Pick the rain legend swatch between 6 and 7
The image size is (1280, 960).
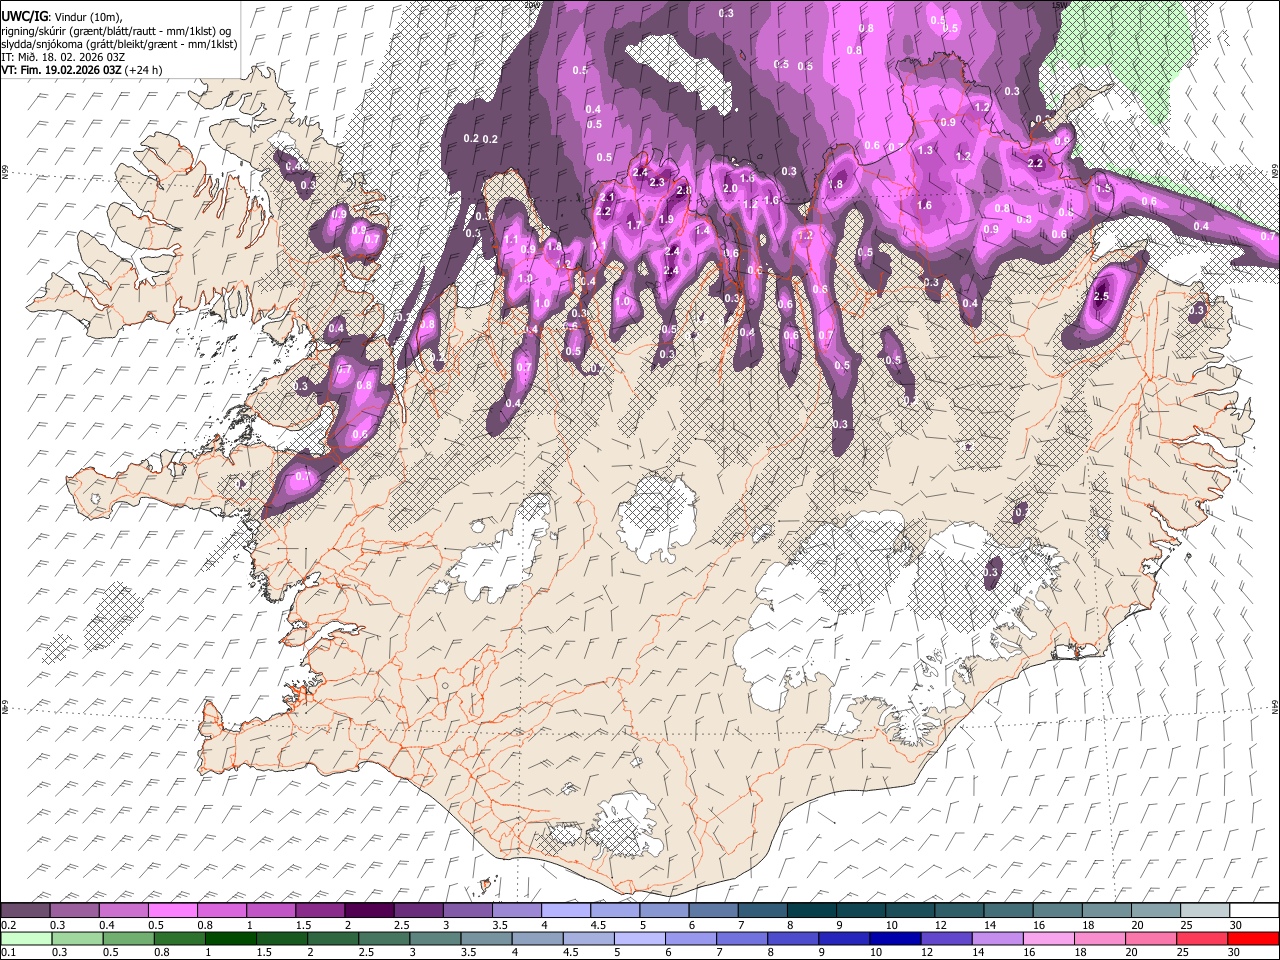(691, 938)
